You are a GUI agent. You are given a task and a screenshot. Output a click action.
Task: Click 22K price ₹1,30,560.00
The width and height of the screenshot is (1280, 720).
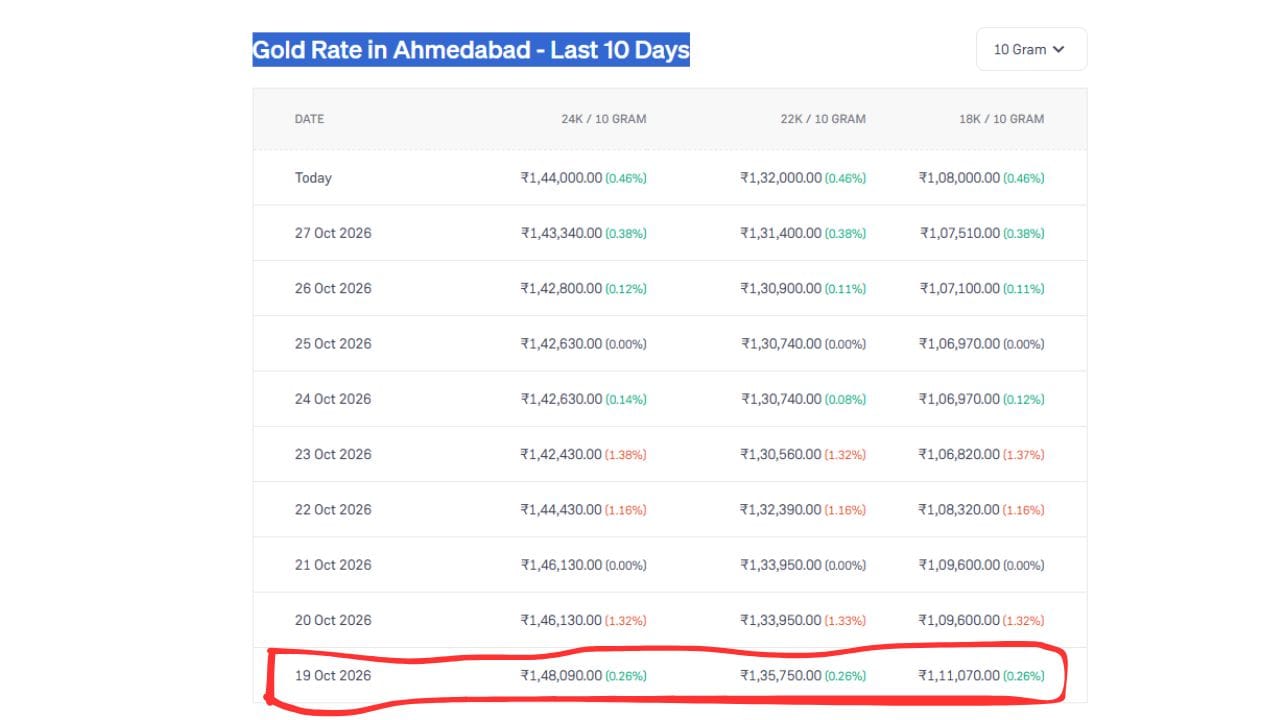coord(781,454)
